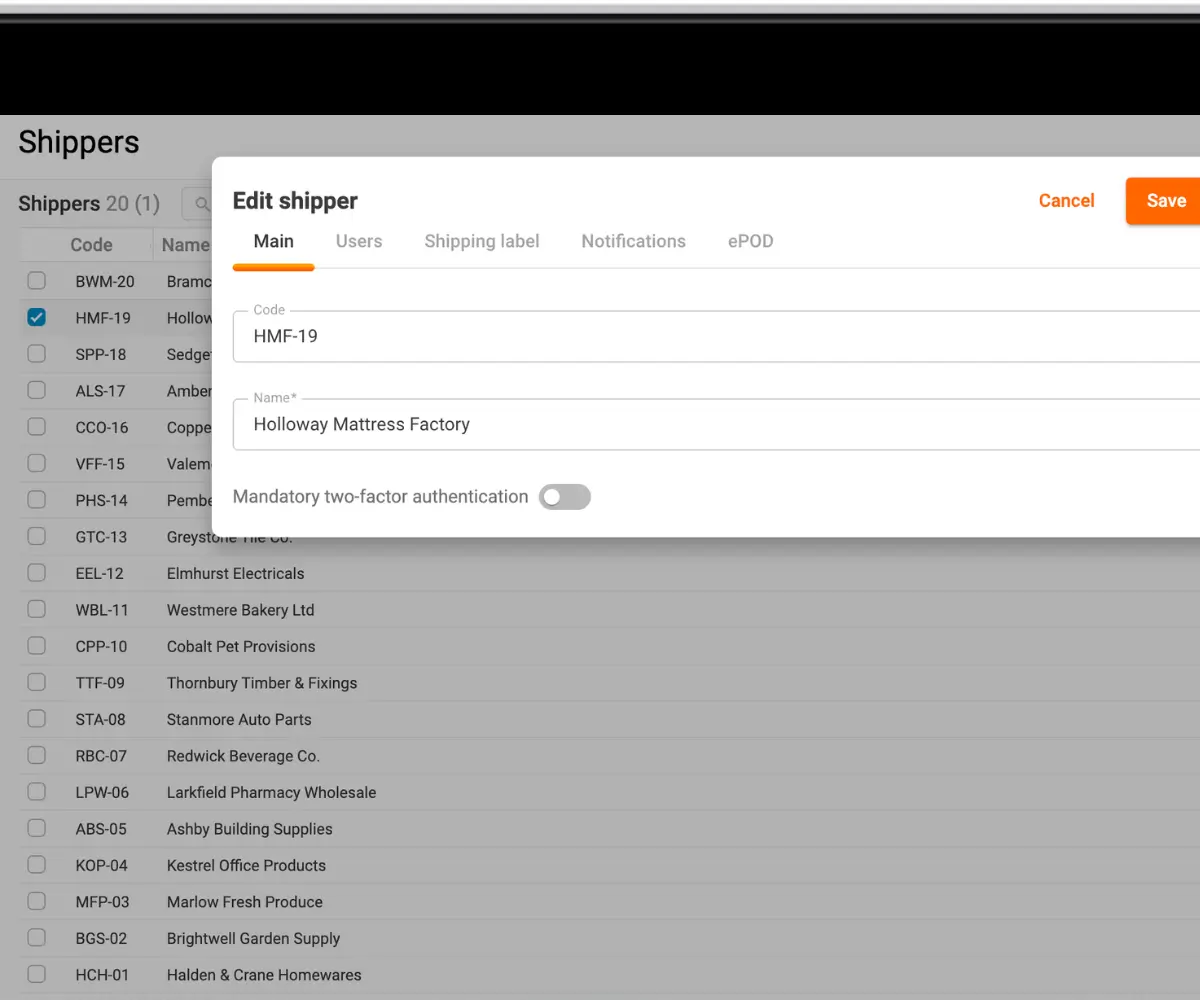Click the WBL-11 code cell
The height and width of the screenshot is (1000, 1200).
click(x=102, y=610)
